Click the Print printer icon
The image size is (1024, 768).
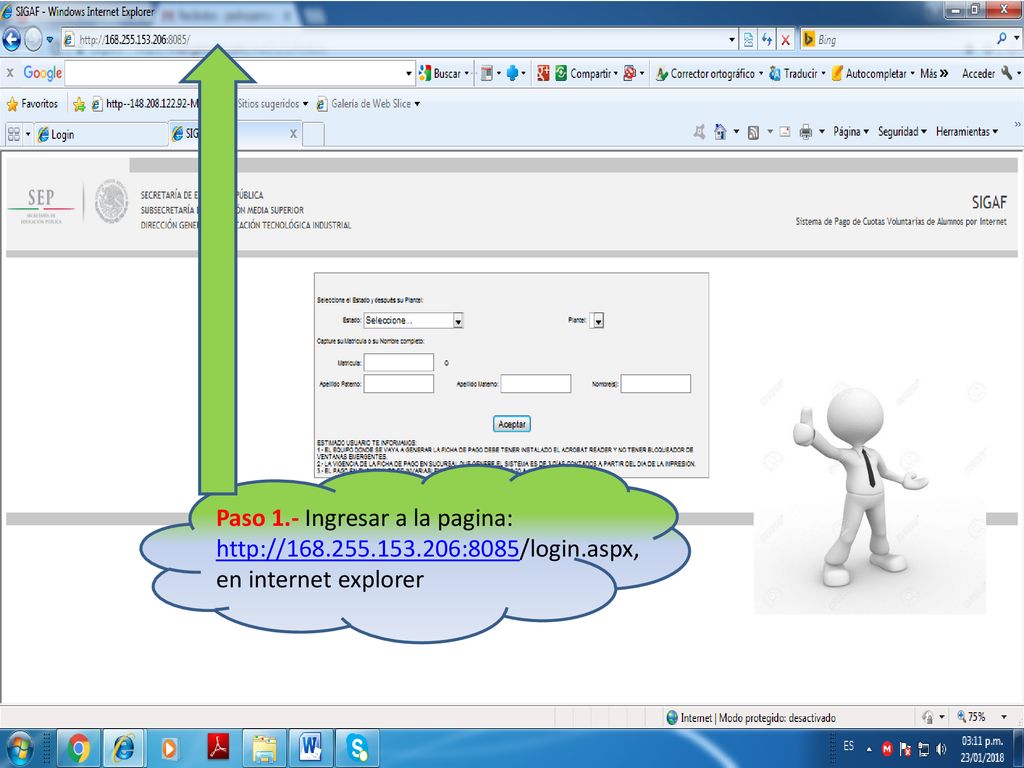click(x=806, y=132)
